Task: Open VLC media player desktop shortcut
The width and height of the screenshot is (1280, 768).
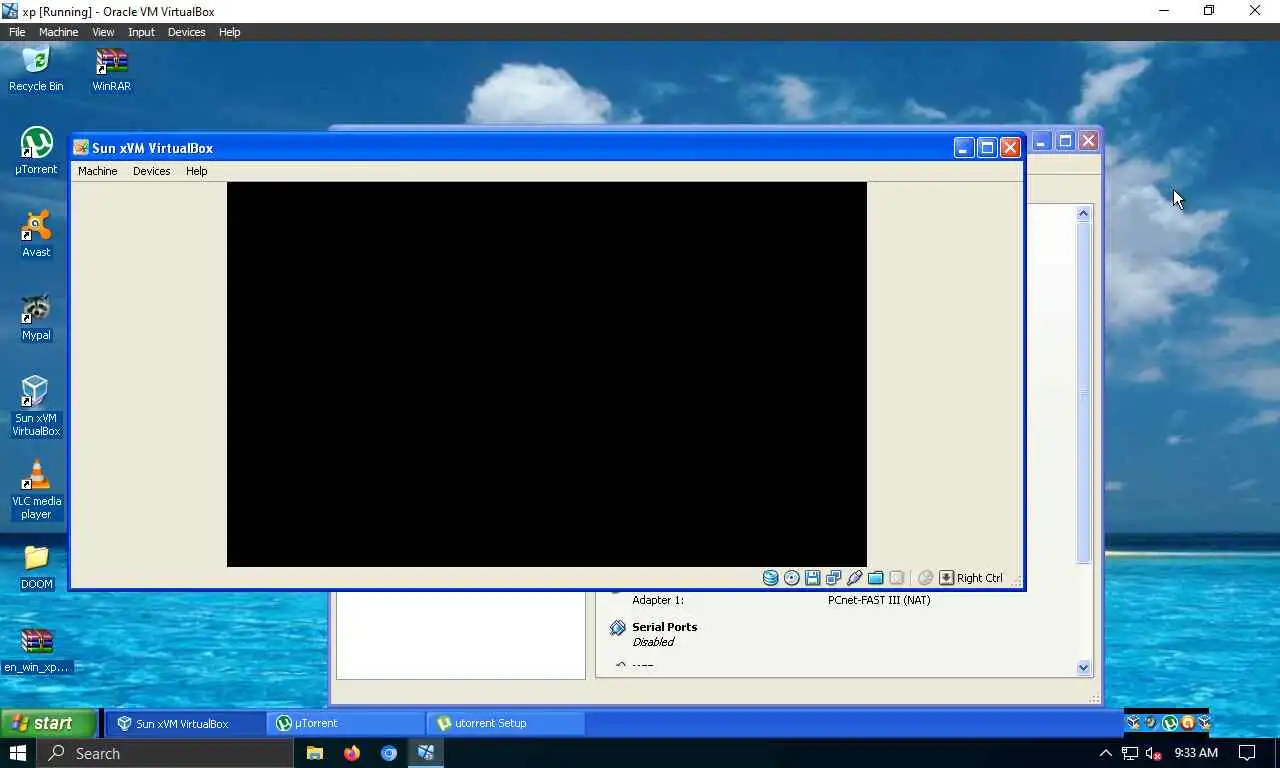Action: (36, 489)
